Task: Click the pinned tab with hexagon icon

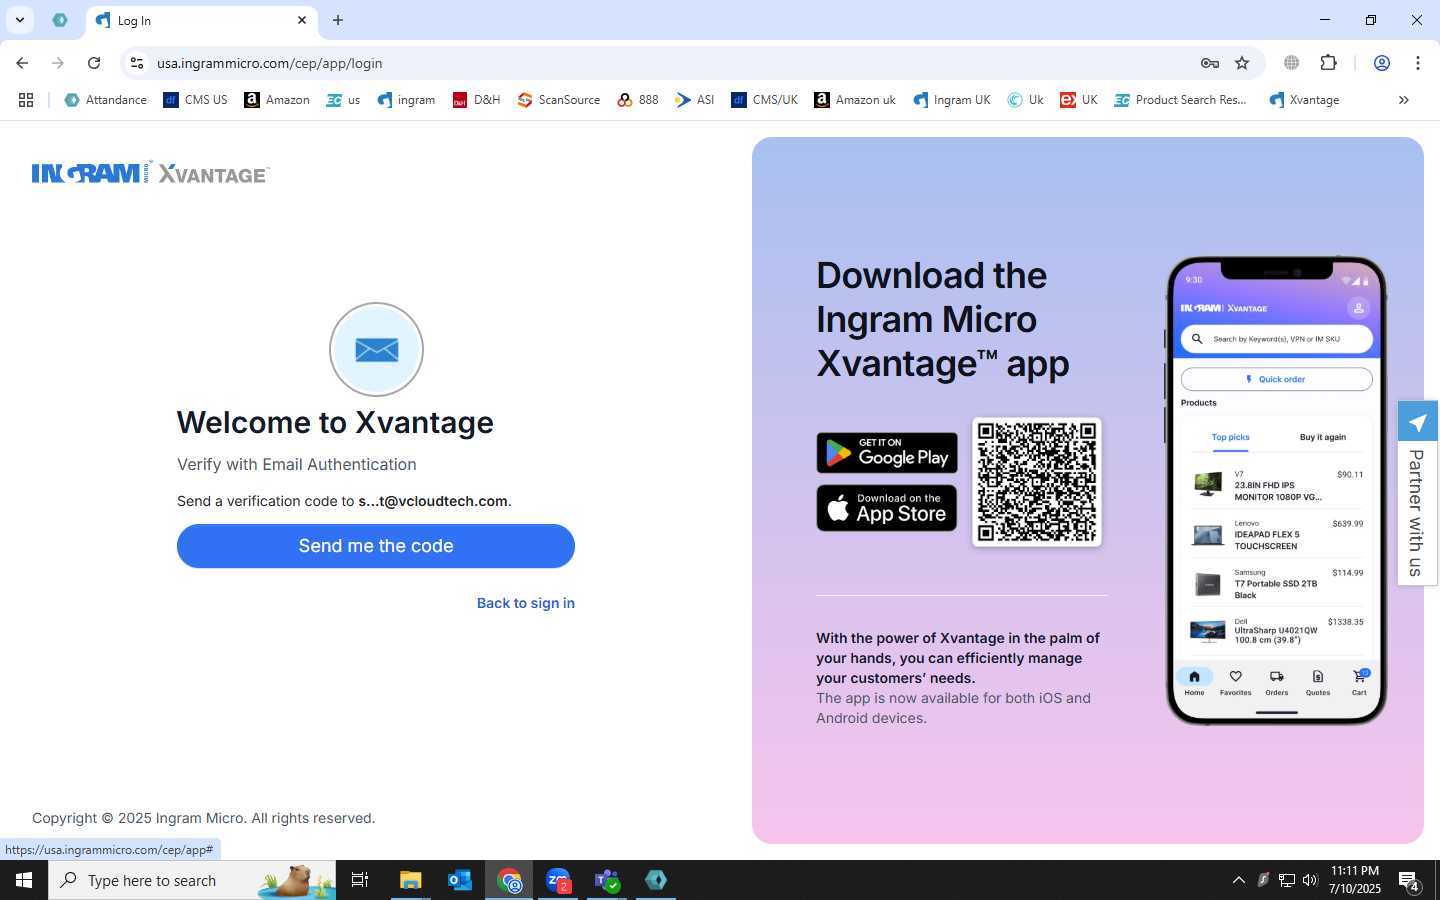Action: [x=60, y=20]
